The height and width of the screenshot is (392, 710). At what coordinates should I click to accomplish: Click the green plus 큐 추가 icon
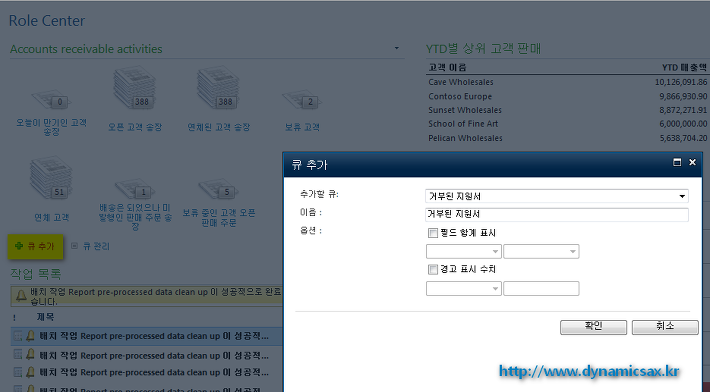coord(19,246)
